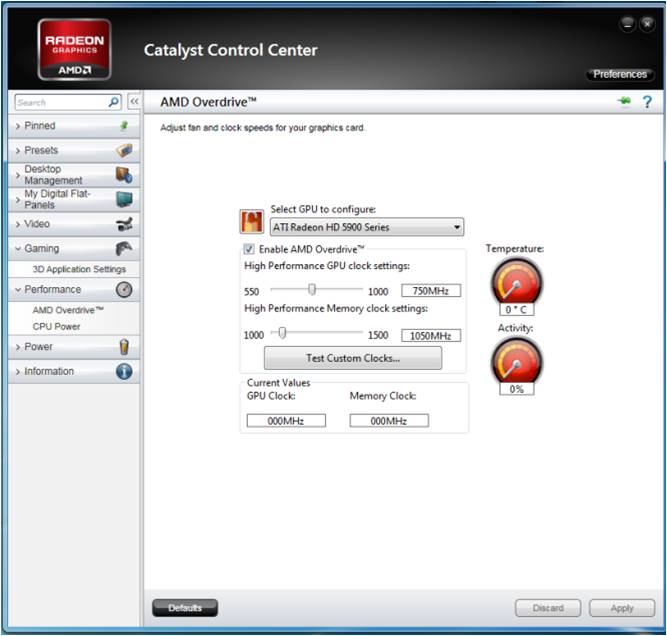Viewport: 667px width, 636px height.
Task: Select AMD Overdrive in sidebar
Action: (68, 310)
